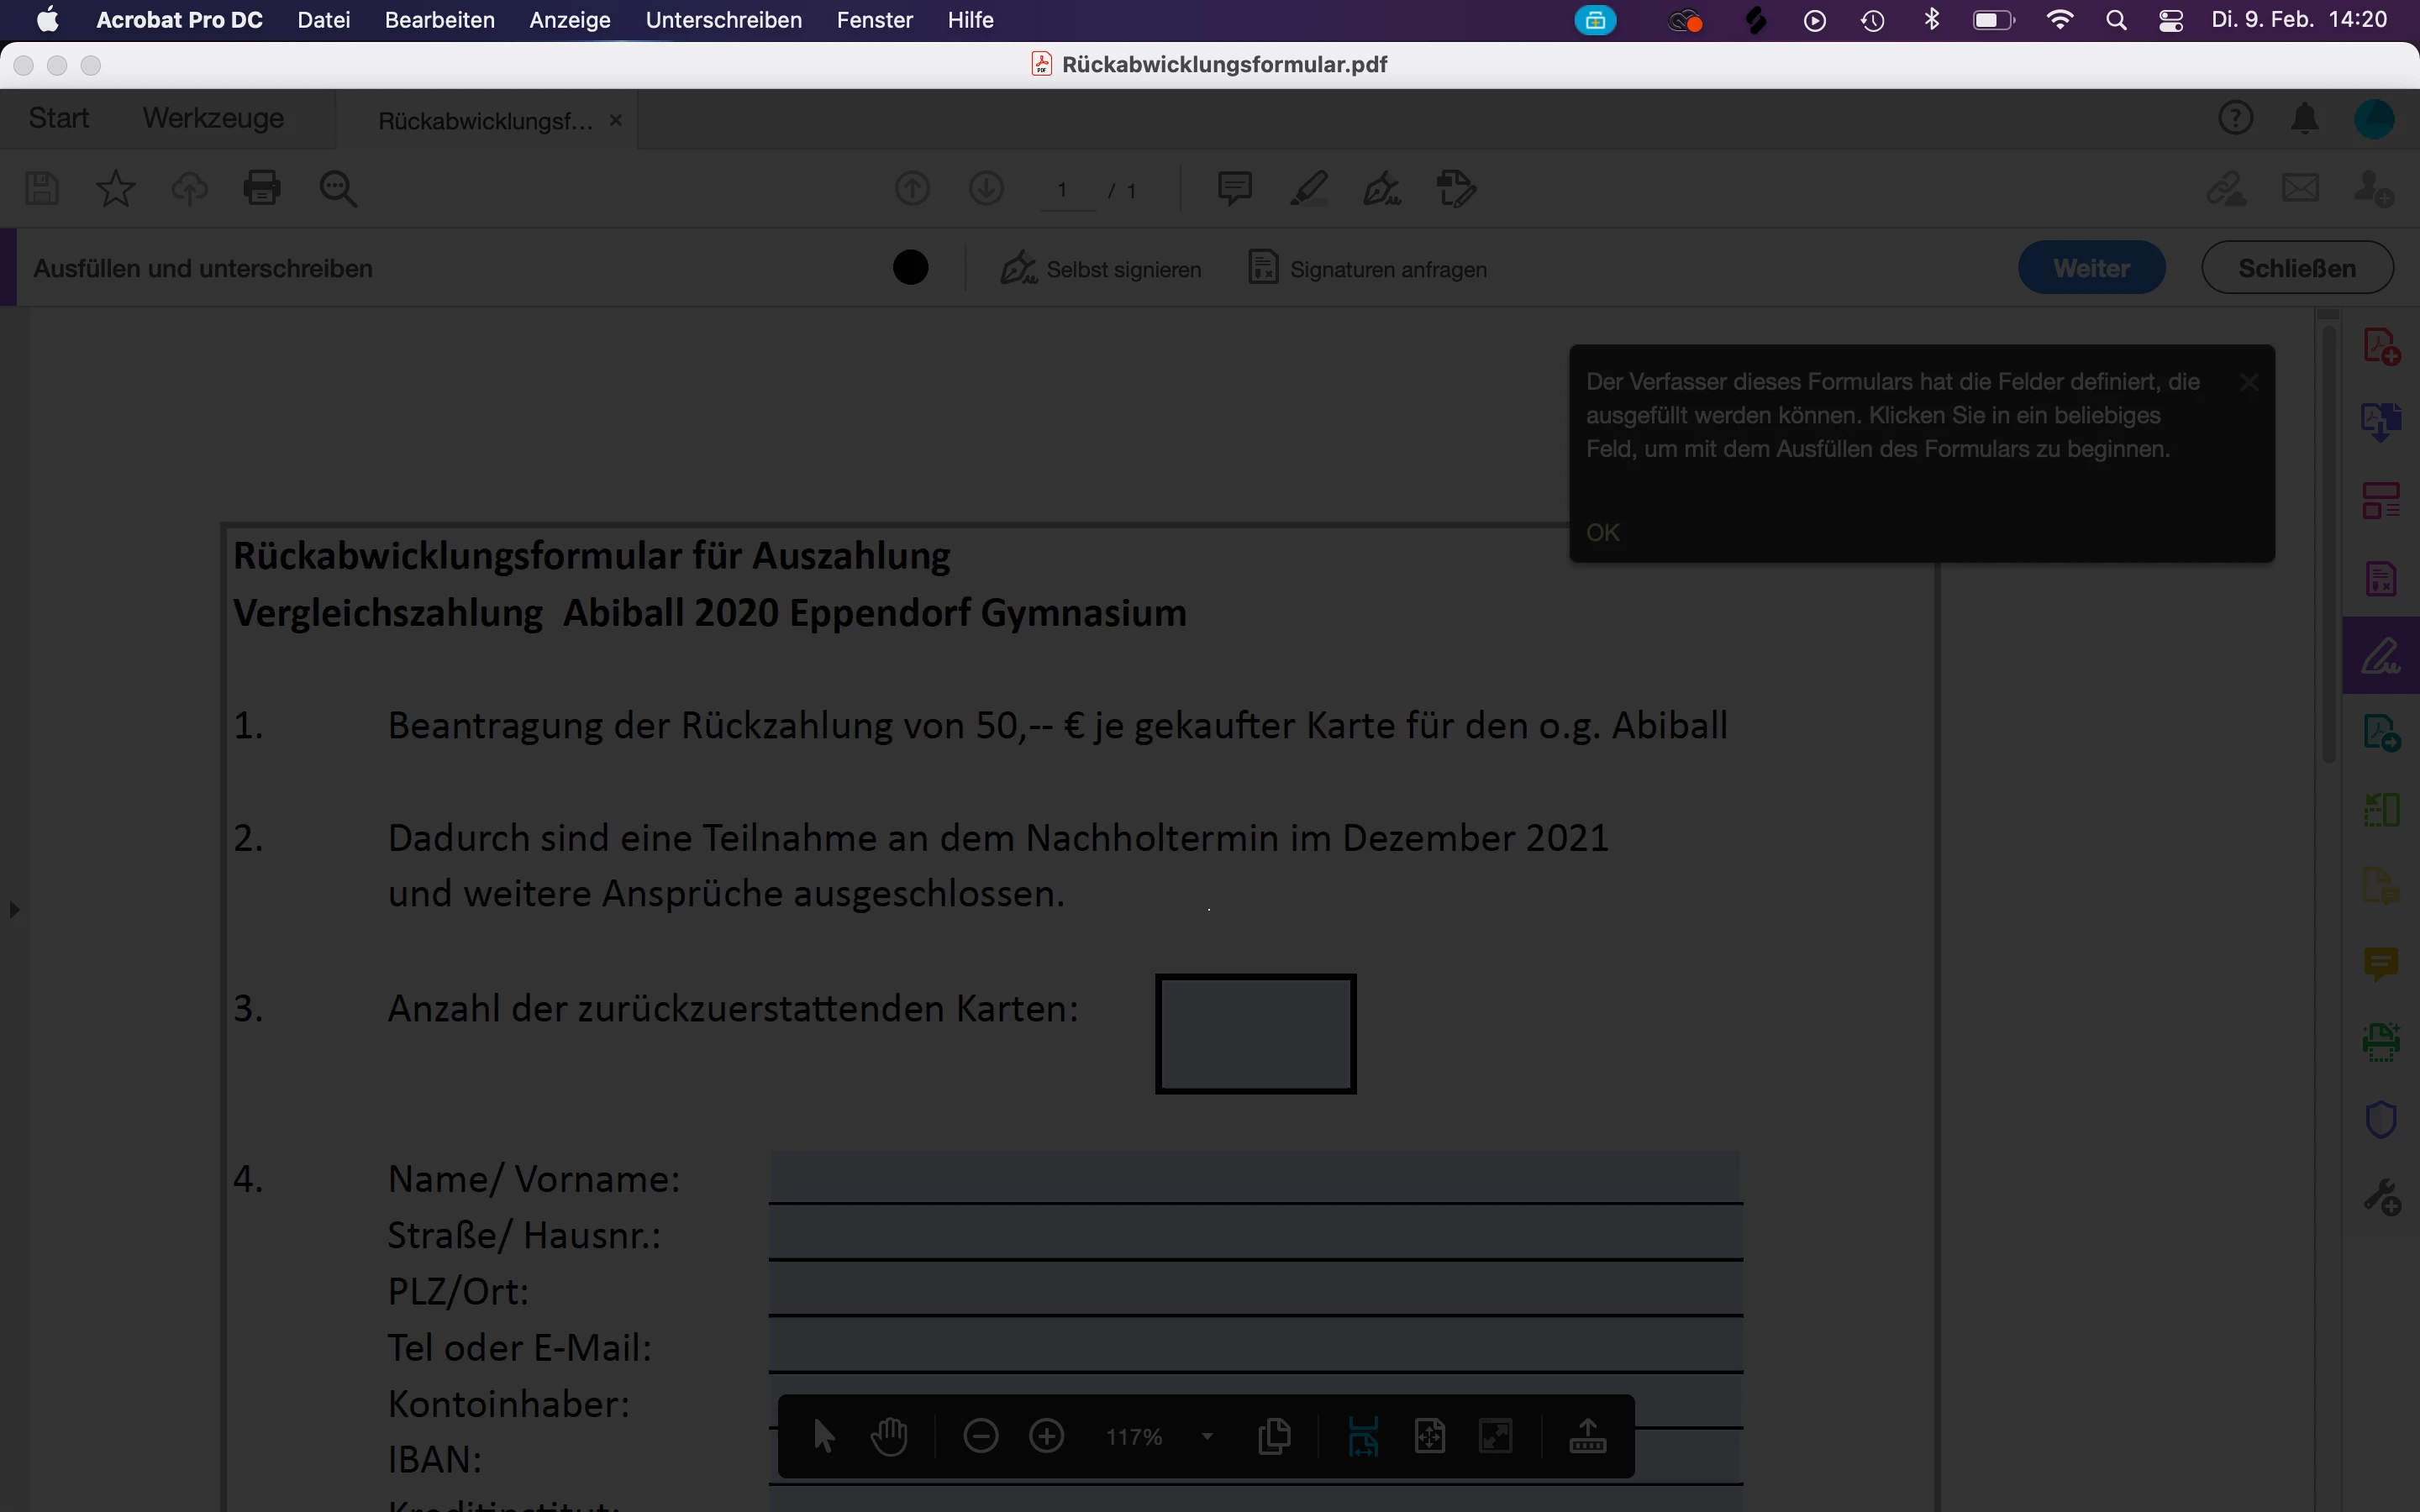This screenshot has height=1512, width=2420.
Task: Click the zoom in plus icon
Action: pos(1046,1437)
